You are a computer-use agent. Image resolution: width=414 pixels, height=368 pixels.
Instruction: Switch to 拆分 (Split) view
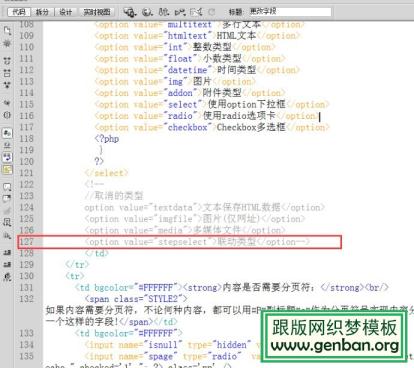point(42,12)
